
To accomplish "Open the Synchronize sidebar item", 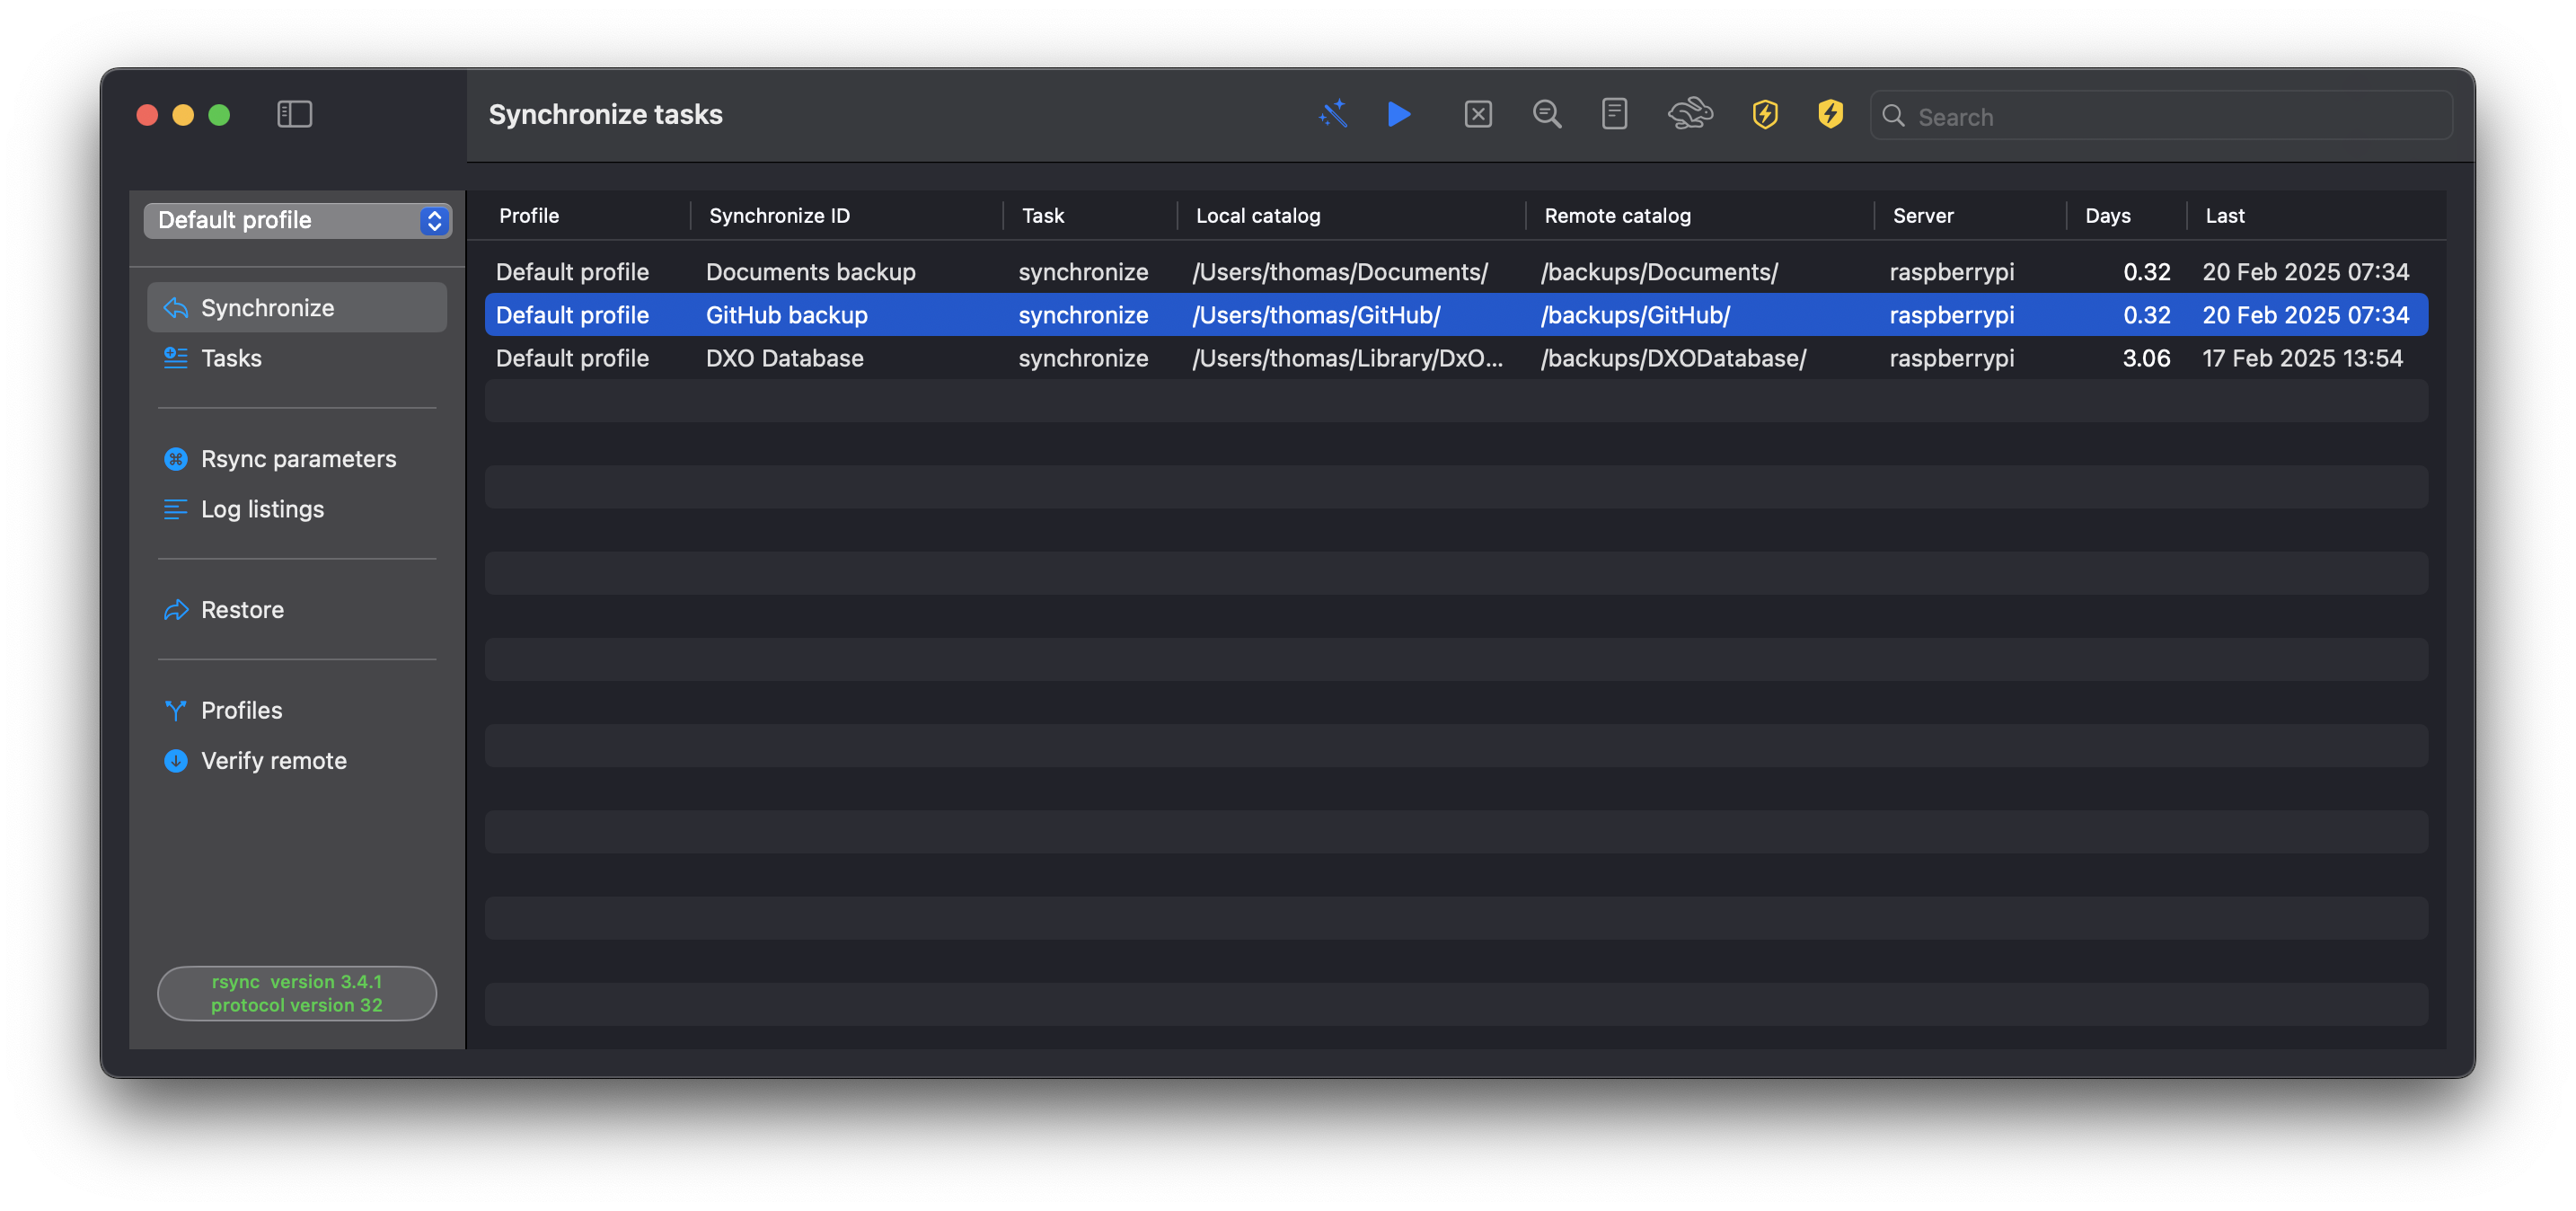I will 297,308.
